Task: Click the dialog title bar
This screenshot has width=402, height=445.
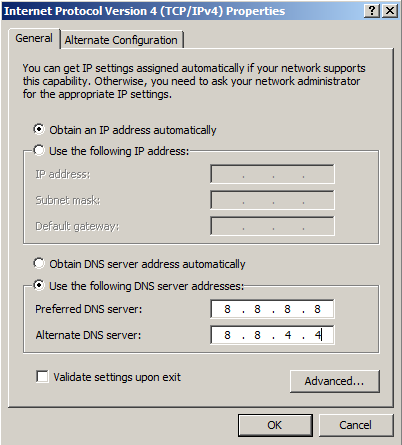Action: pyautogui.click(x=182, y=11)
